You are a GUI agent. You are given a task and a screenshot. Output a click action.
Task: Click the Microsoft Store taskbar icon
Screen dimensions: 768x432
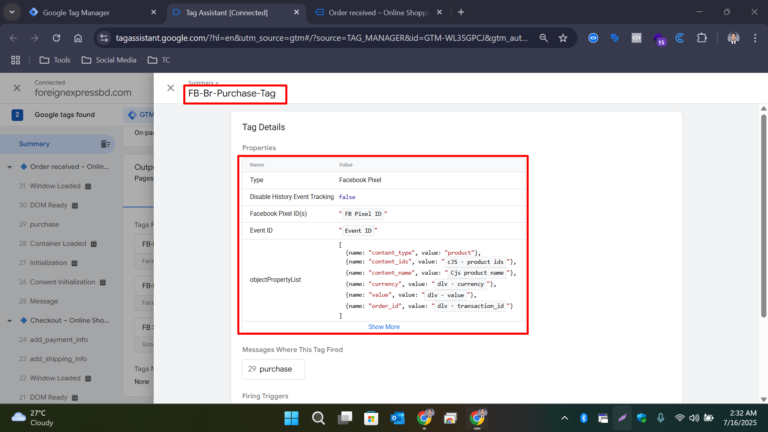coord(370,417)
